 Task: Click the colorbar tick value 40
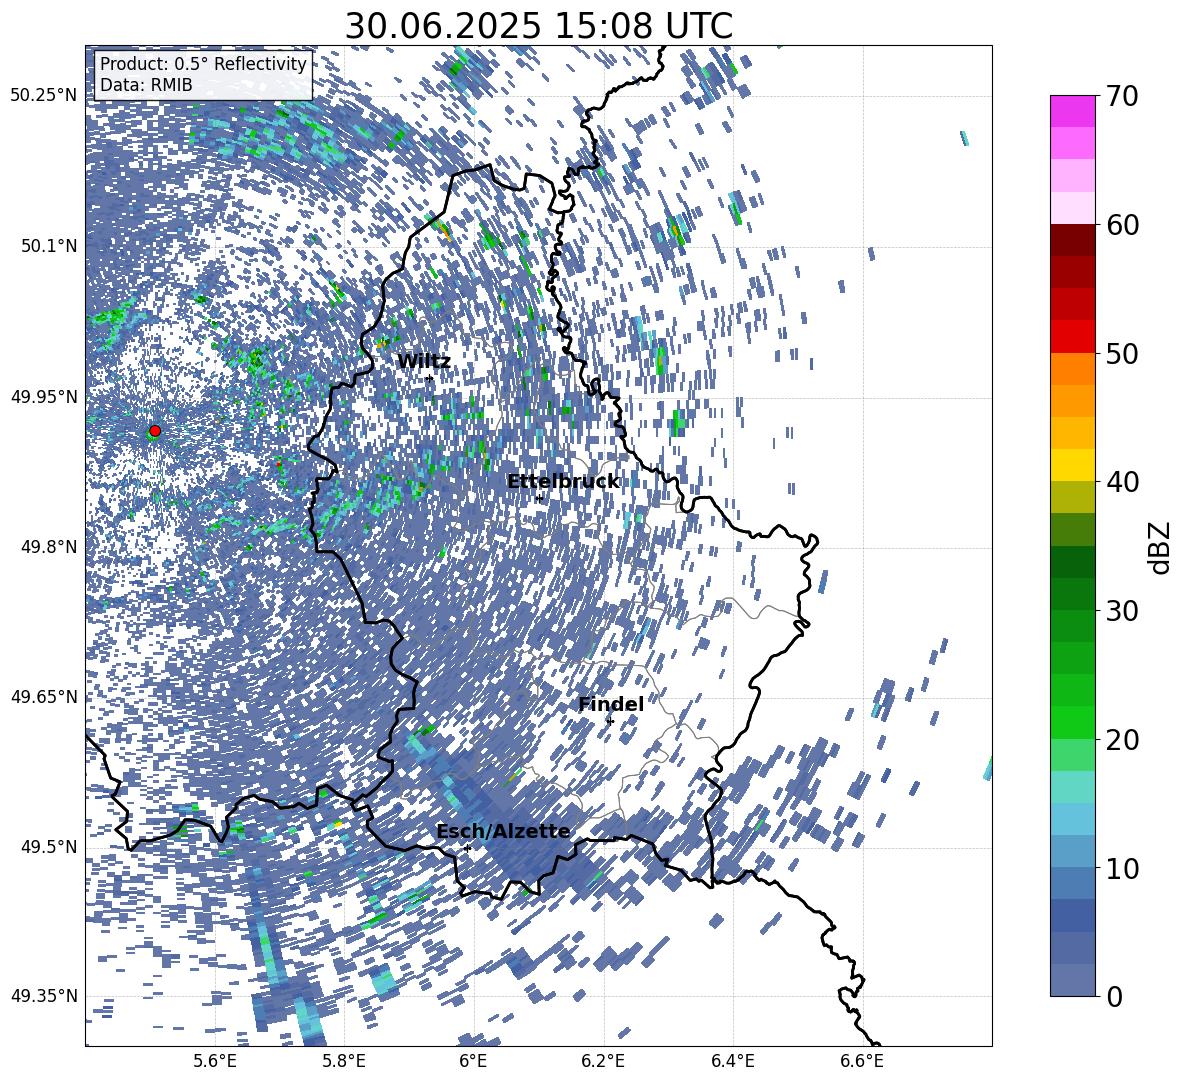tap(1122, 482)
